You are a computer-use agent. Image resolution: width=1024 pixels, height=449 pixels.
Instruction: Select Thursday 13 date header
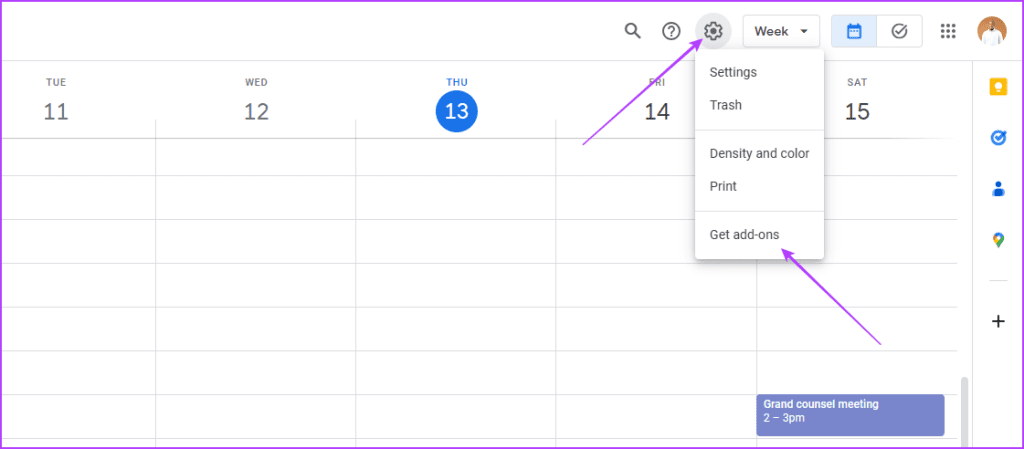(x=456, y=111)
